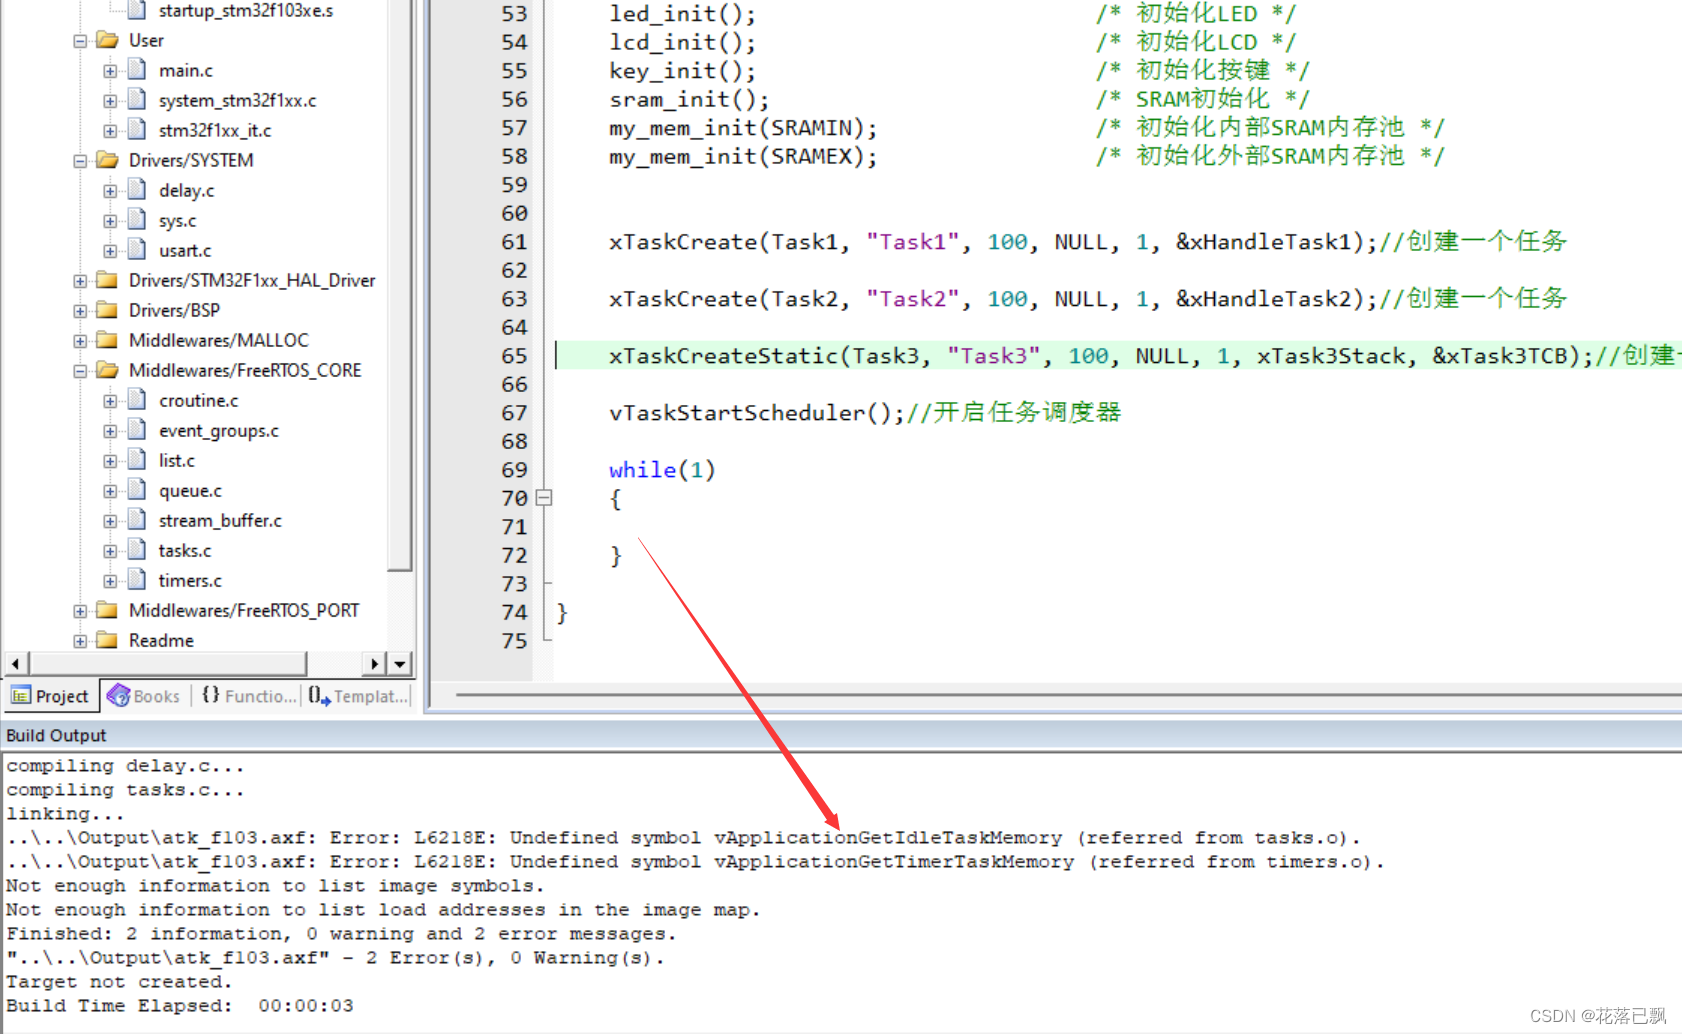Click vApplicationGetTimerTaskMemory error line

coord(695,862)
